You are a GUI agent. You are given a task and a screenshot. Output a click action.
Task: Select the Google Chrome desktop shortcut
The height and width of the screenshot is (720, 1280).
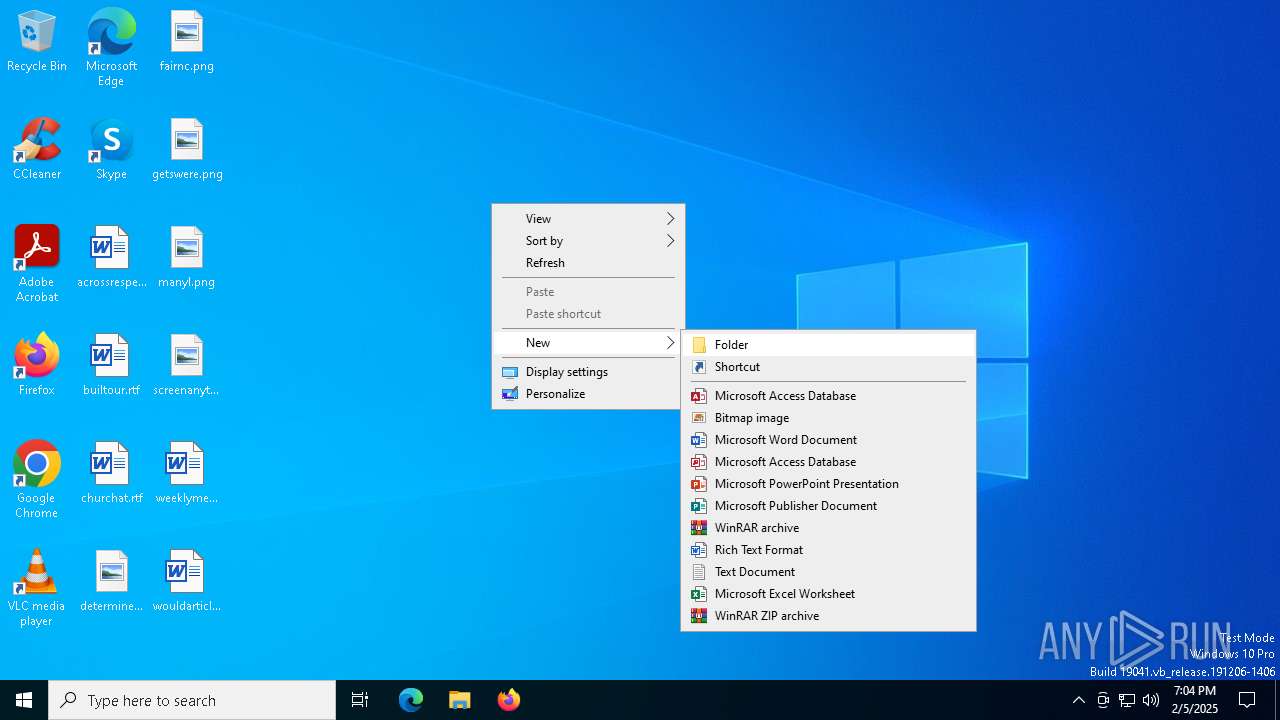37,480
